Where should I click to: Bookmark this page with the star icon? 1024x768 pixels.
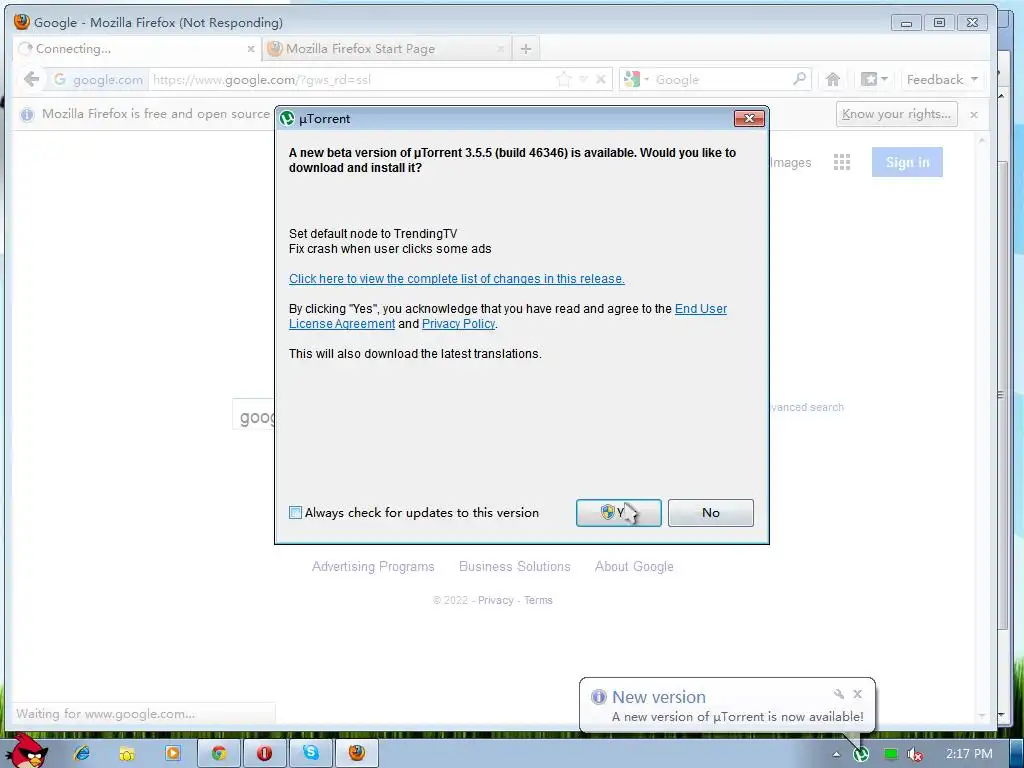point(563,80)
